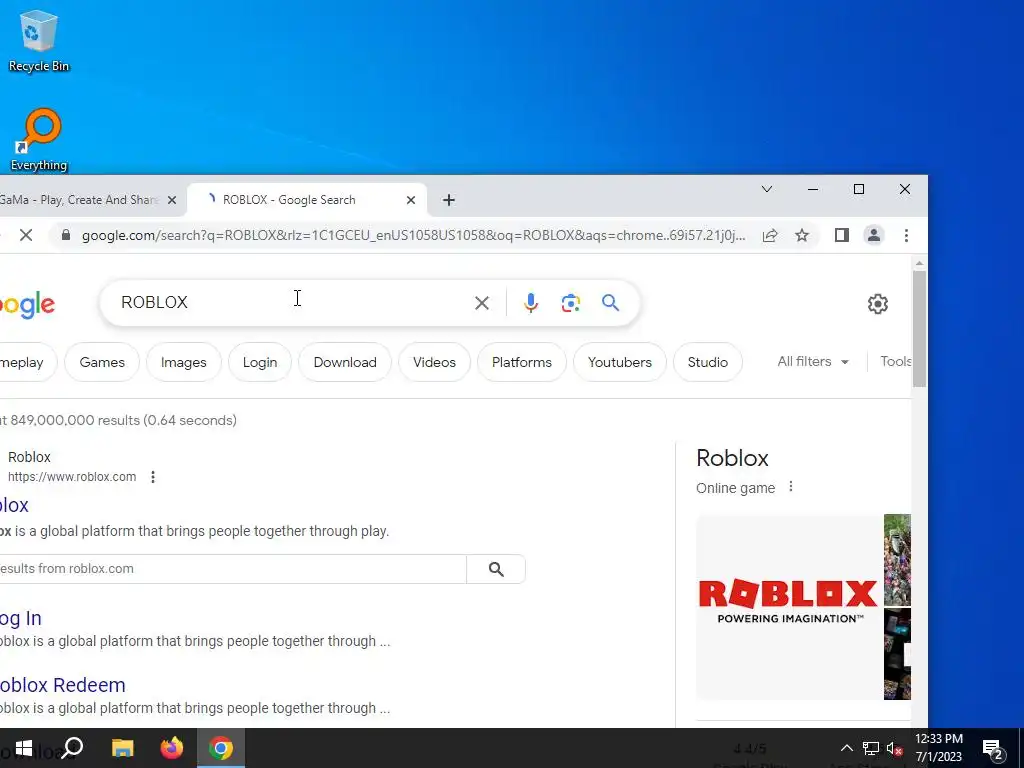Close the ROBLOX Google Search tab
Screen dimensions: 1024x768
tap(411, 200)
